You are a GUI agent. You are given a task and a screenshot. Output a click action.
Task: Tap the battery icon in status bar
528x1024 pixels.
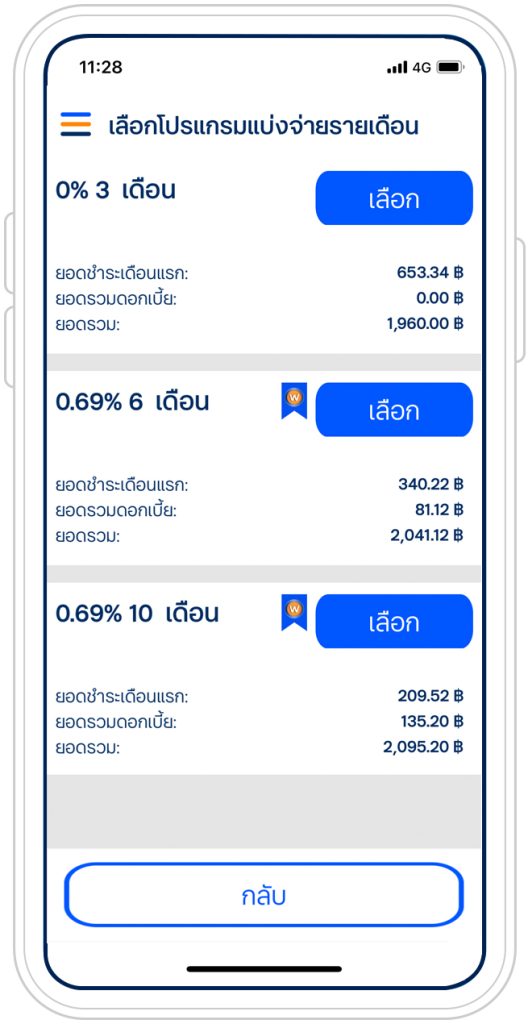coord(450,67)
